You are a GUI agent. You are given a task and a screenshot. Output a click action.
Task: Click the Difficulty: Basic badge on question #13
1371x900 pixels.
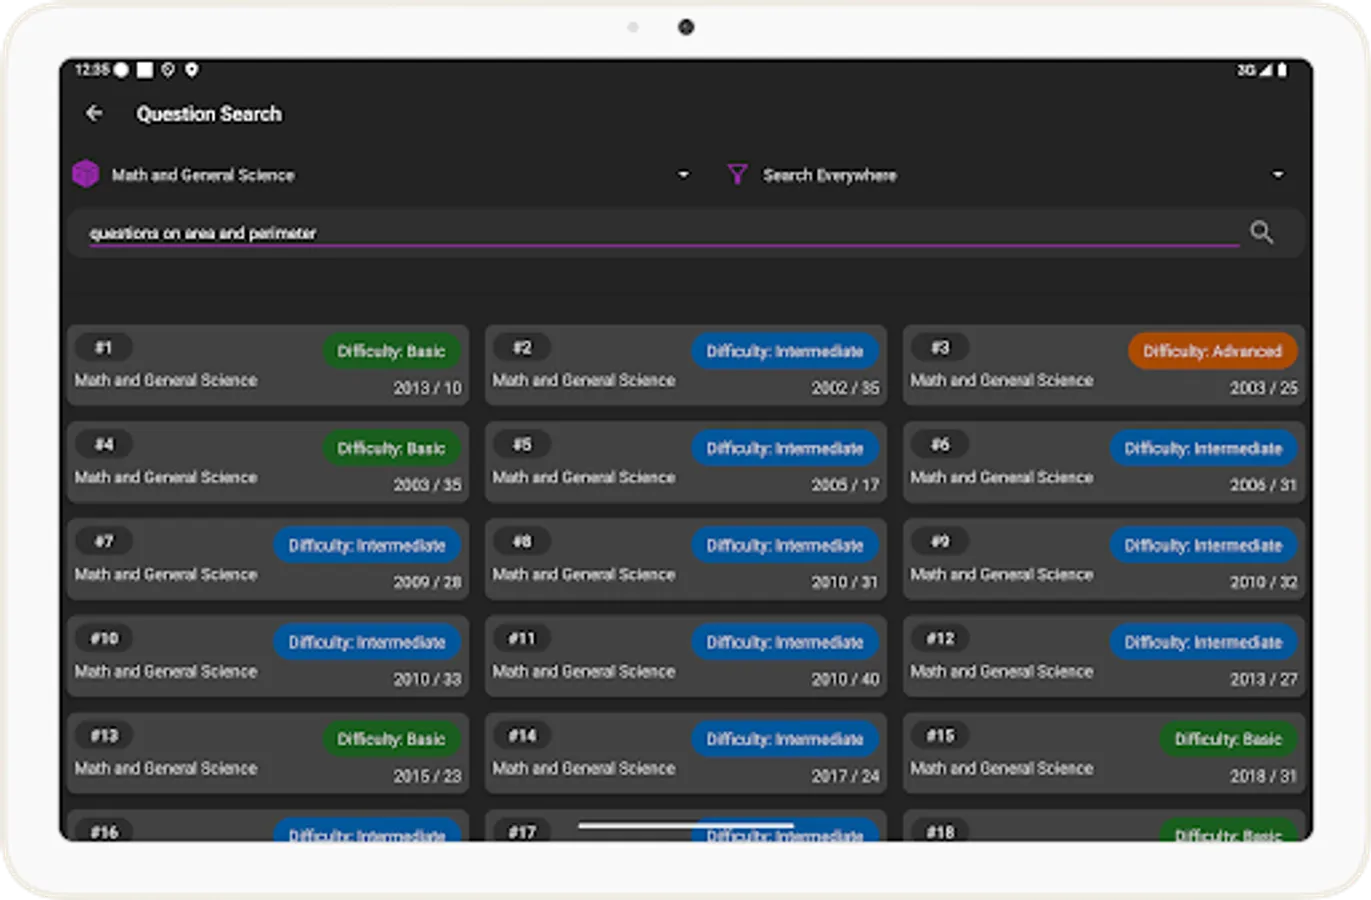tap(392, 740)
